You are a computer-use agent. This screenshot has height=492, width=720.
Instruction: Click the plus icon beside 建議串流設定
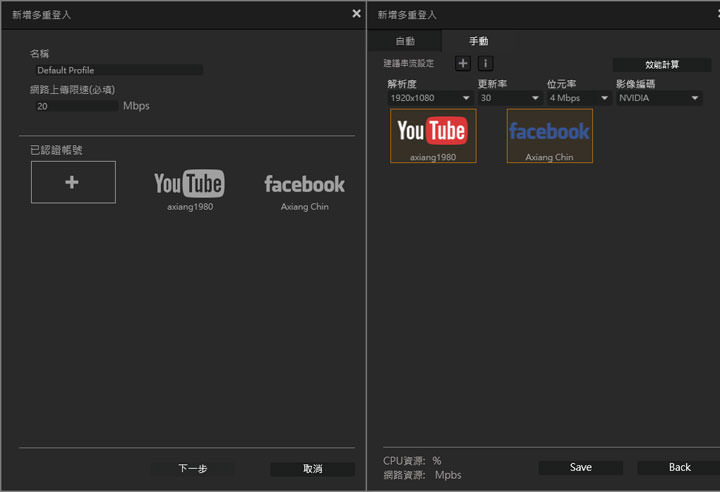[463, 64]
